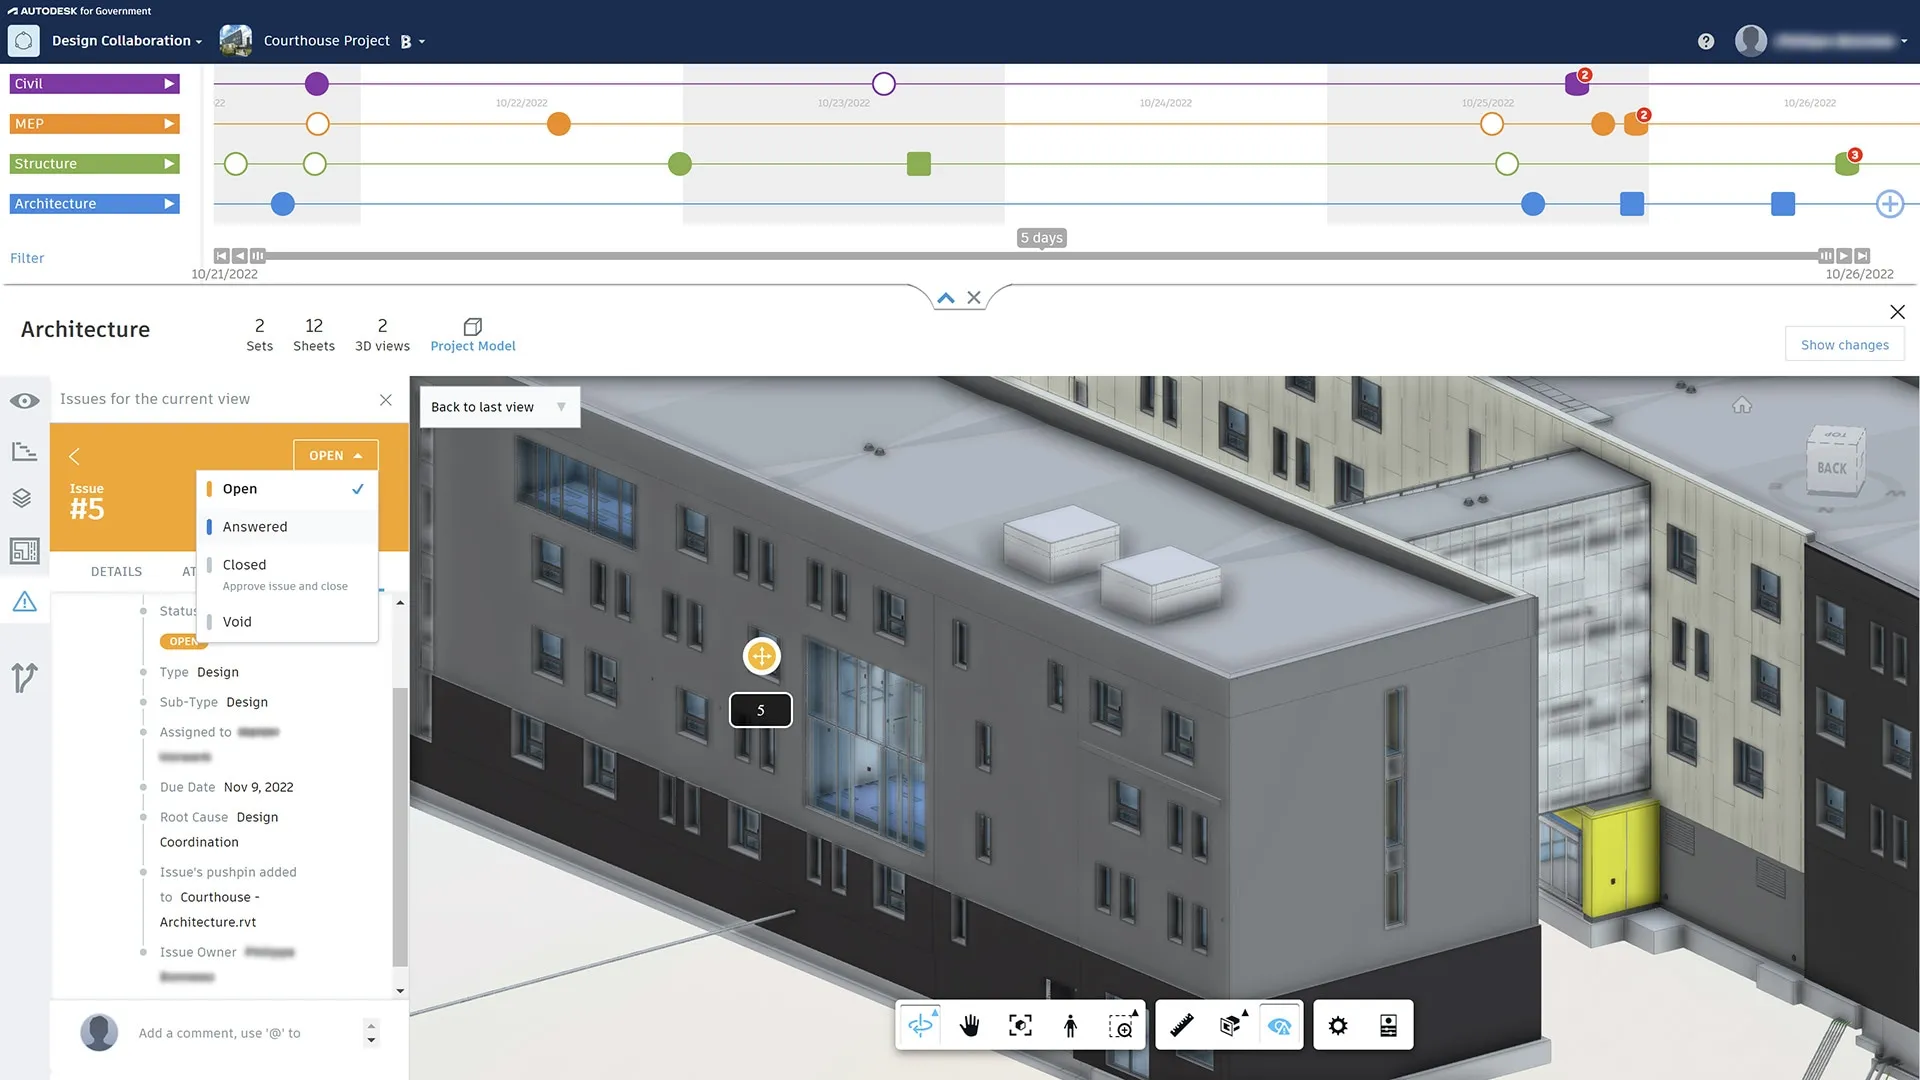Expand the Back to last view dropdown
The image size is (1920, 1080).
click(561, 407)
